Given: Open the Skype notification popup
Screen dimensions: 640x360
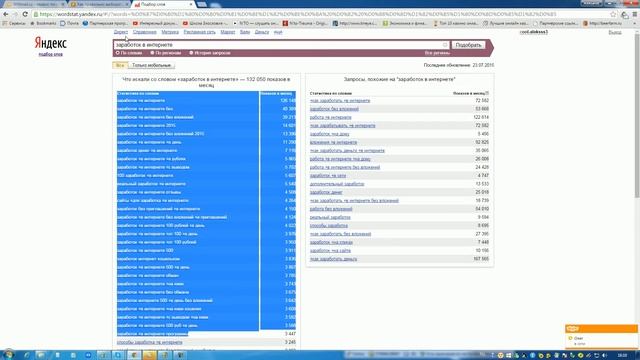Looking at the screenshot, I should (601, 336).
